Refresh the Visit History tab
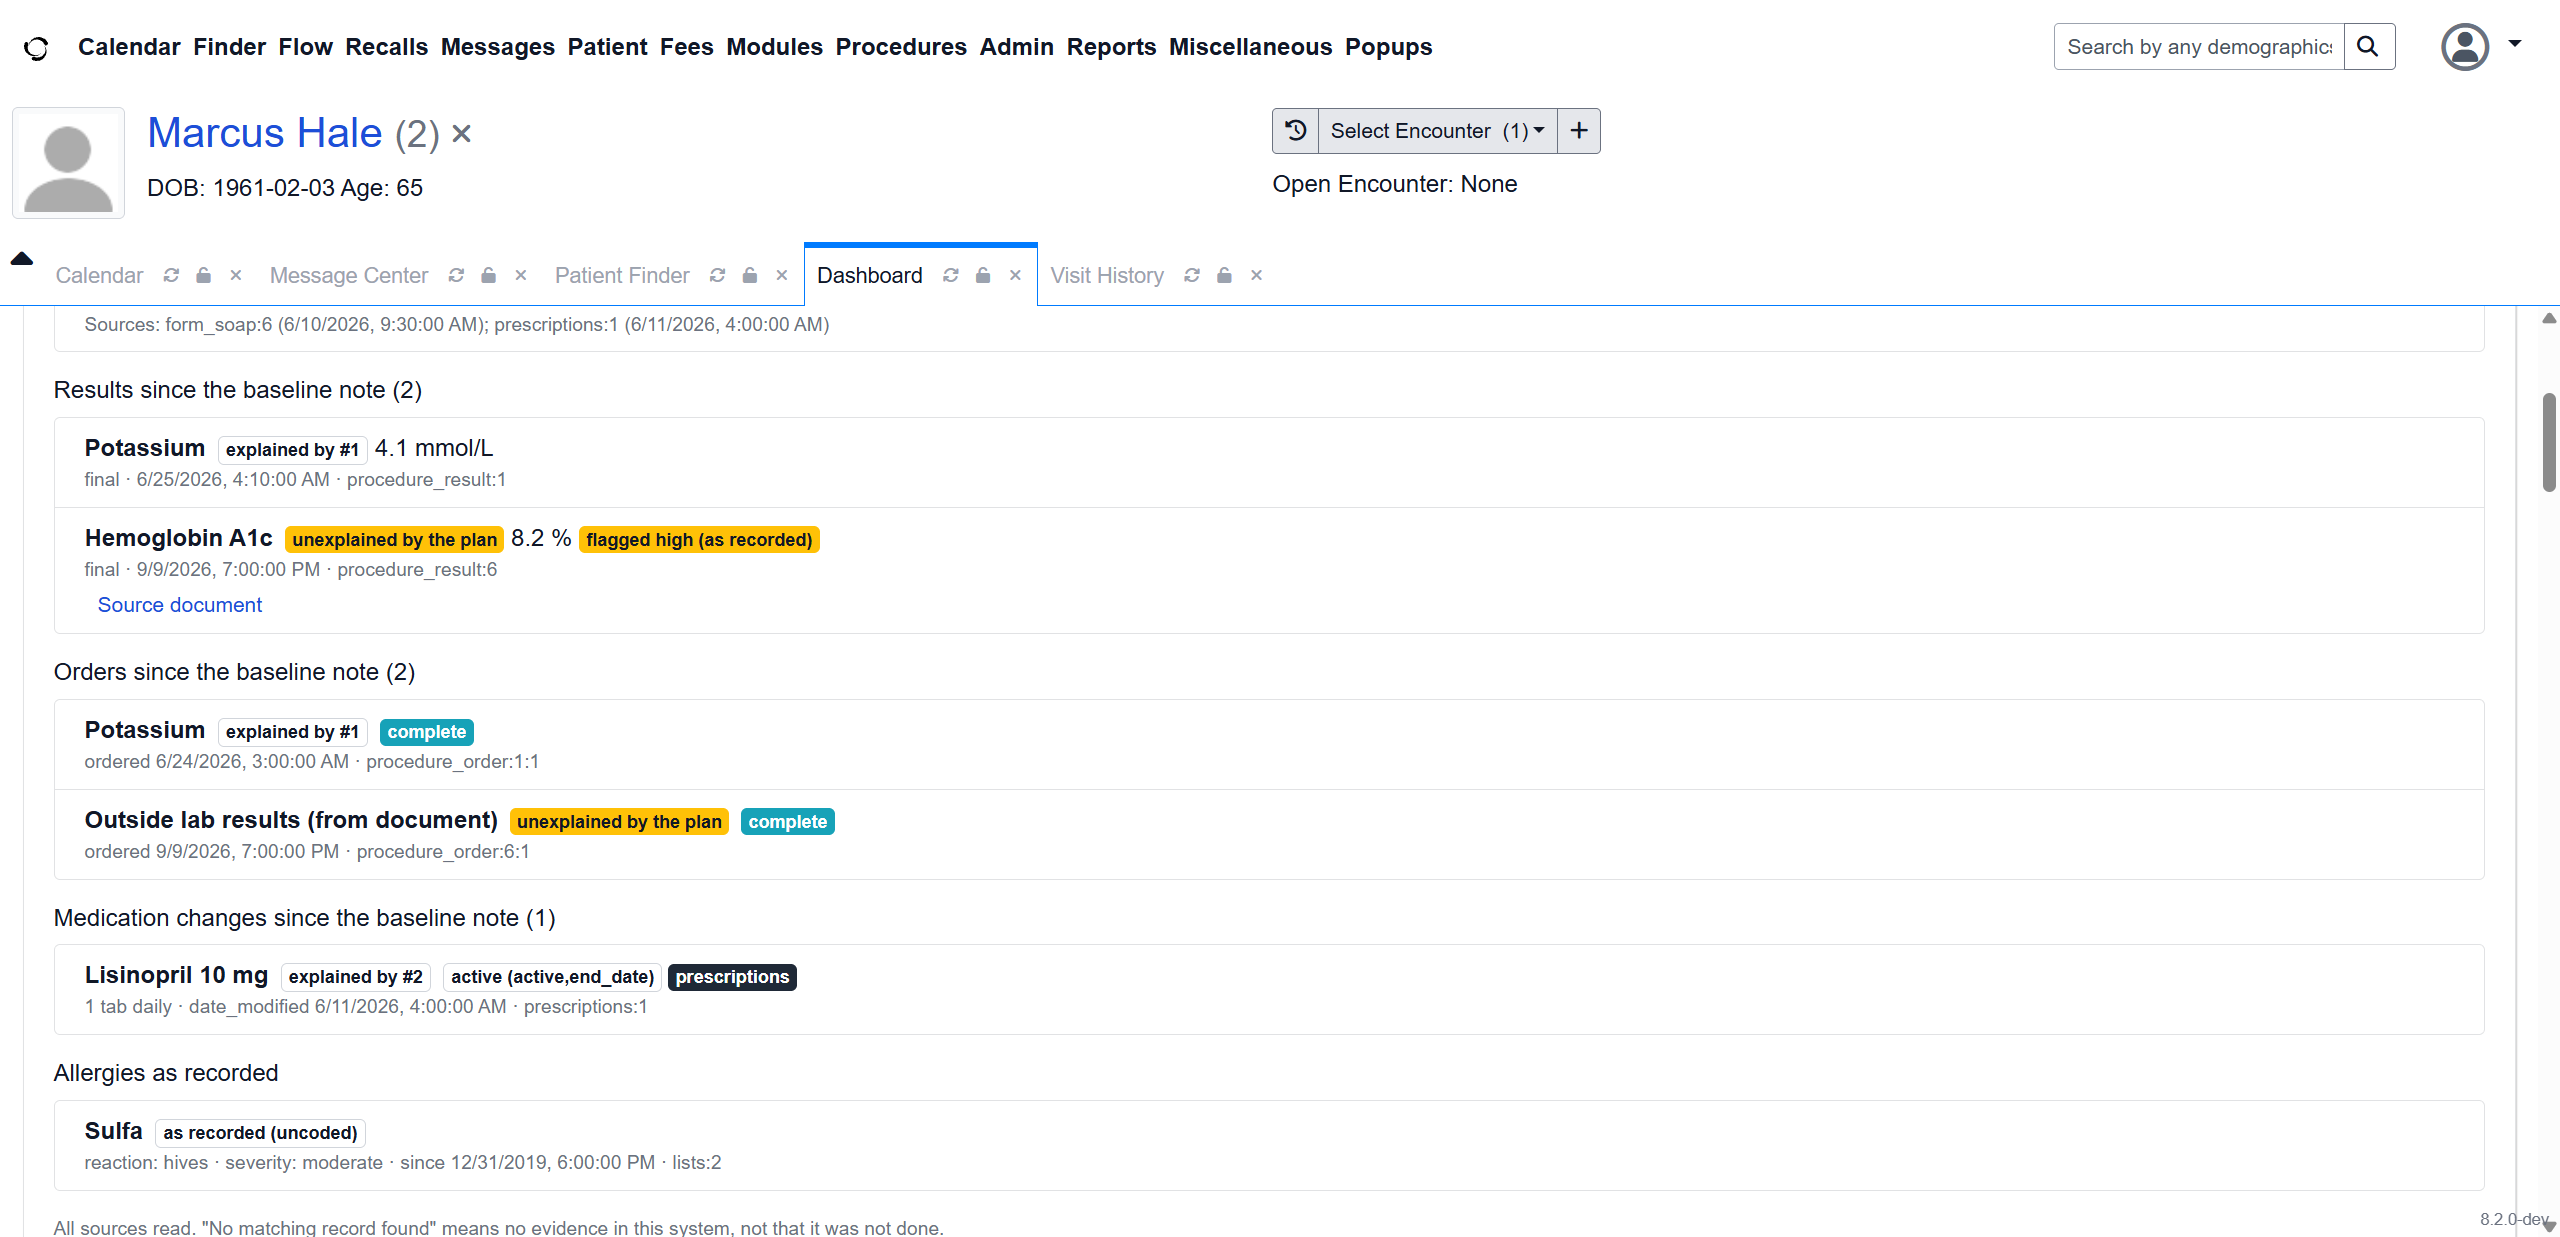 (1192, 275)
